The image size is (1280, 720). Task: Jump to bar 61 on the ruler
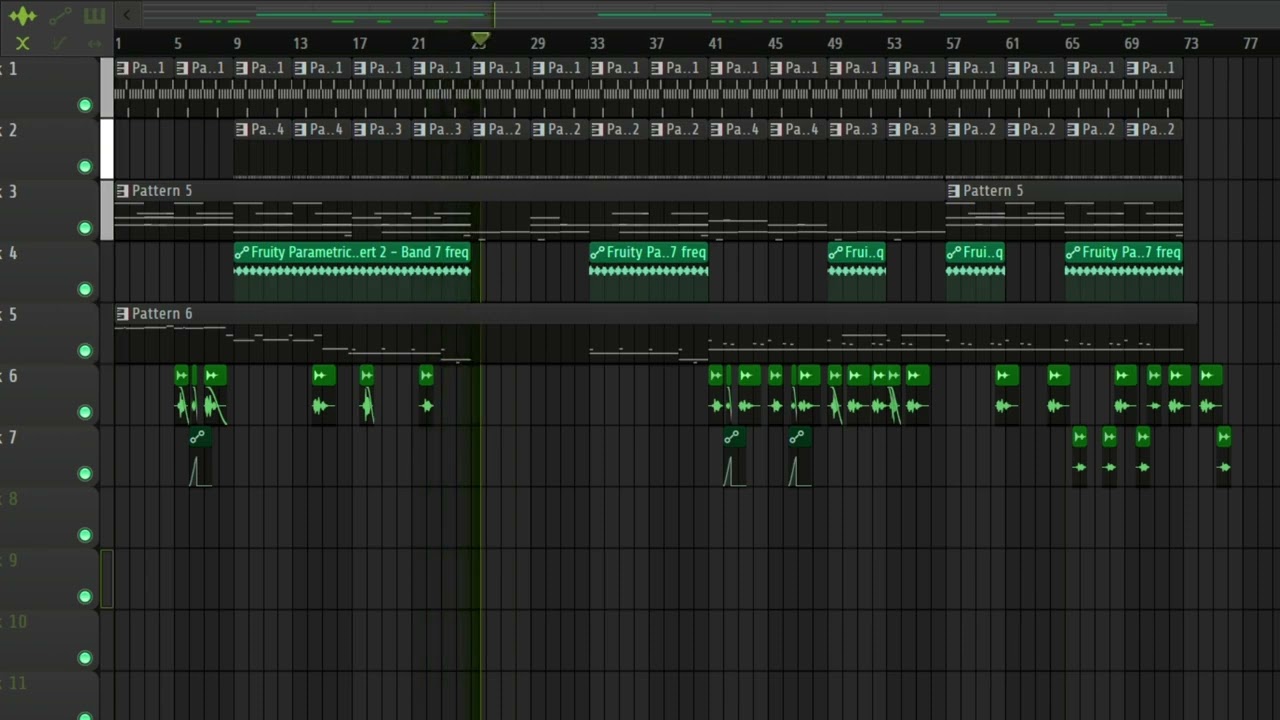(x=1013, y=43)
